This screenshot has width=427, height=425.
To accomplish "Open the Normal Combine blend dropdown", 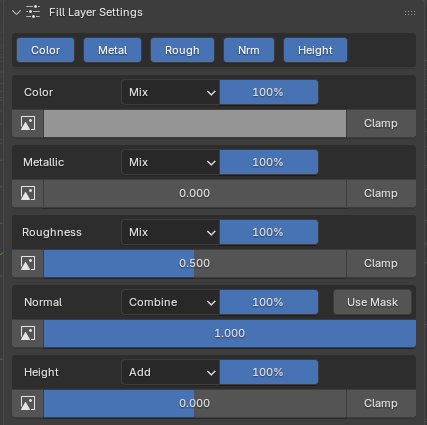I will click(171, 302).
